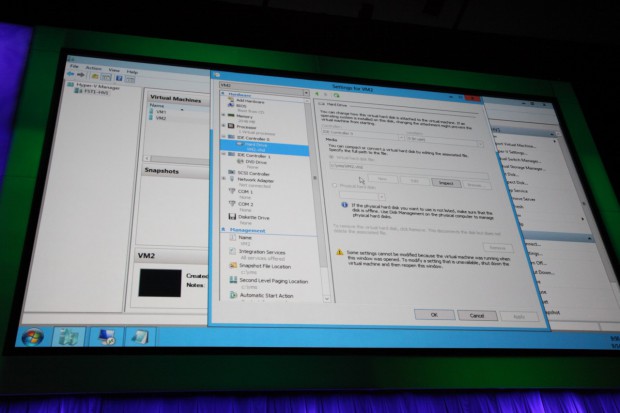Click the Inspect button
This screenshot has width=620, height=413.
[446, 182]
